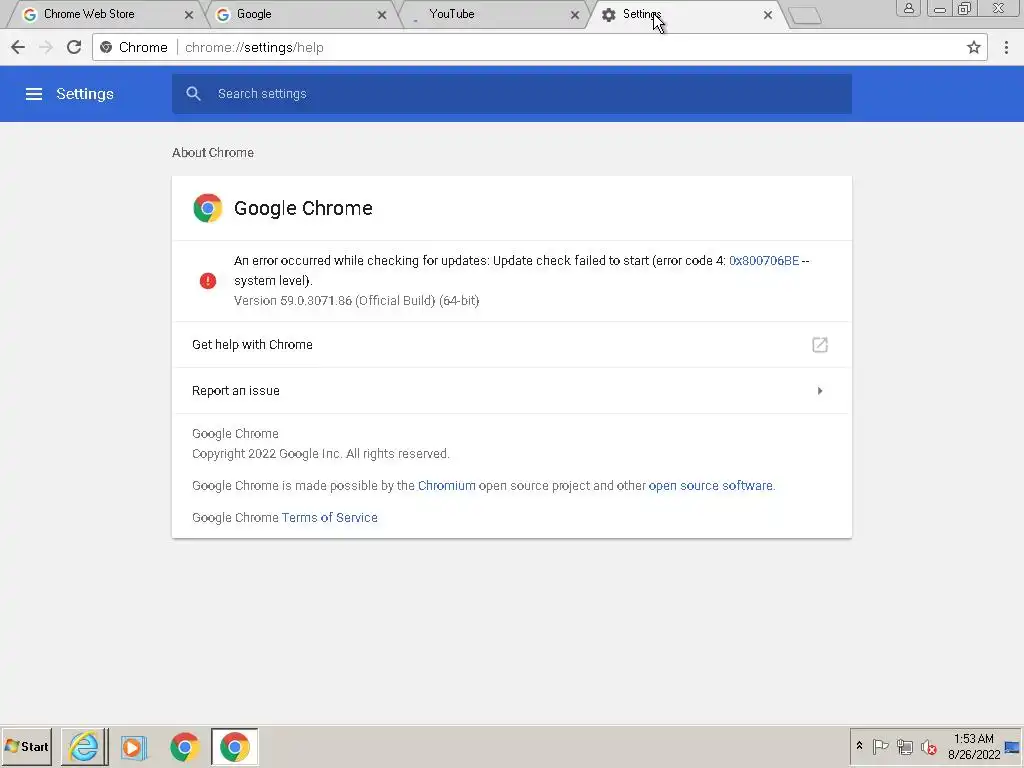Launch Windows Media Player from taskbar
This screenshot has width=1024, height=768.
[133, 746]
